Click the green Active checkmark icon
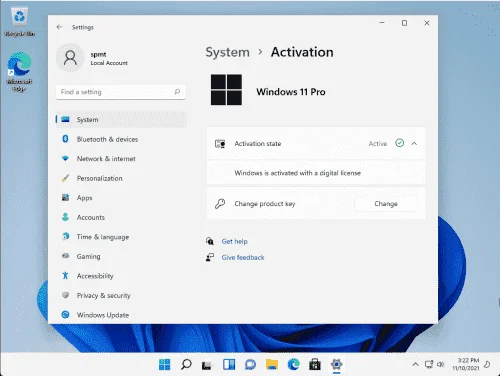 (400, 143)
